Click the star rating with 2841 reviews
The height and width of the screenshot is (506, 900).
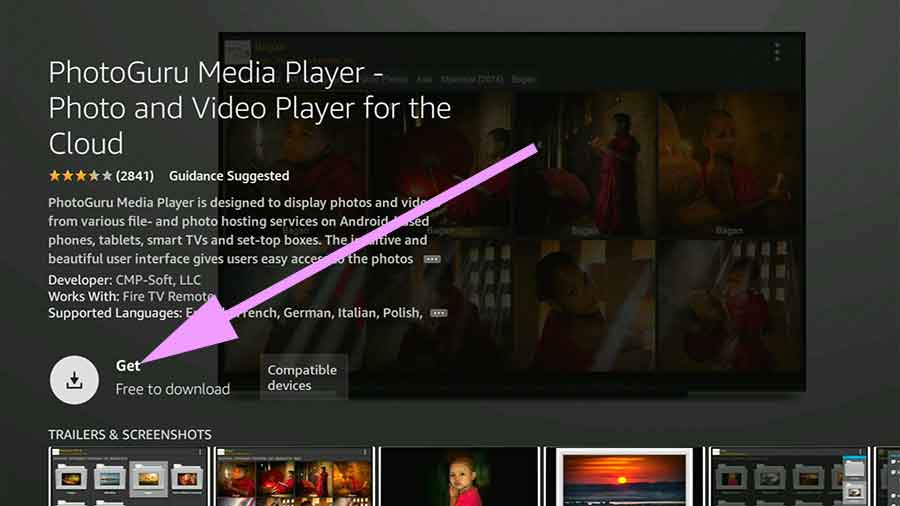click(x=101, y=176)
